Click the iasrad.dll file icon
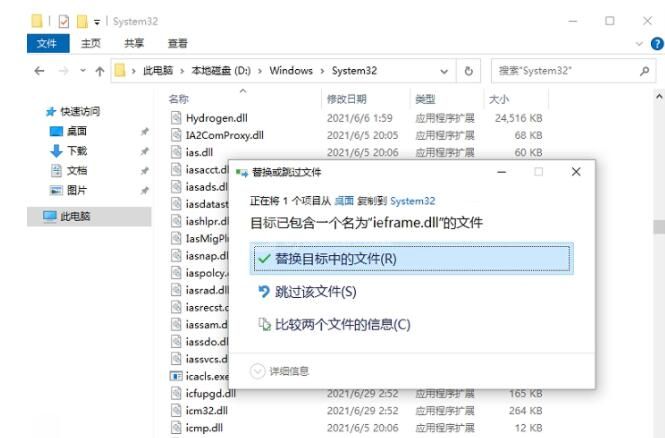 [x=176, y=290]
